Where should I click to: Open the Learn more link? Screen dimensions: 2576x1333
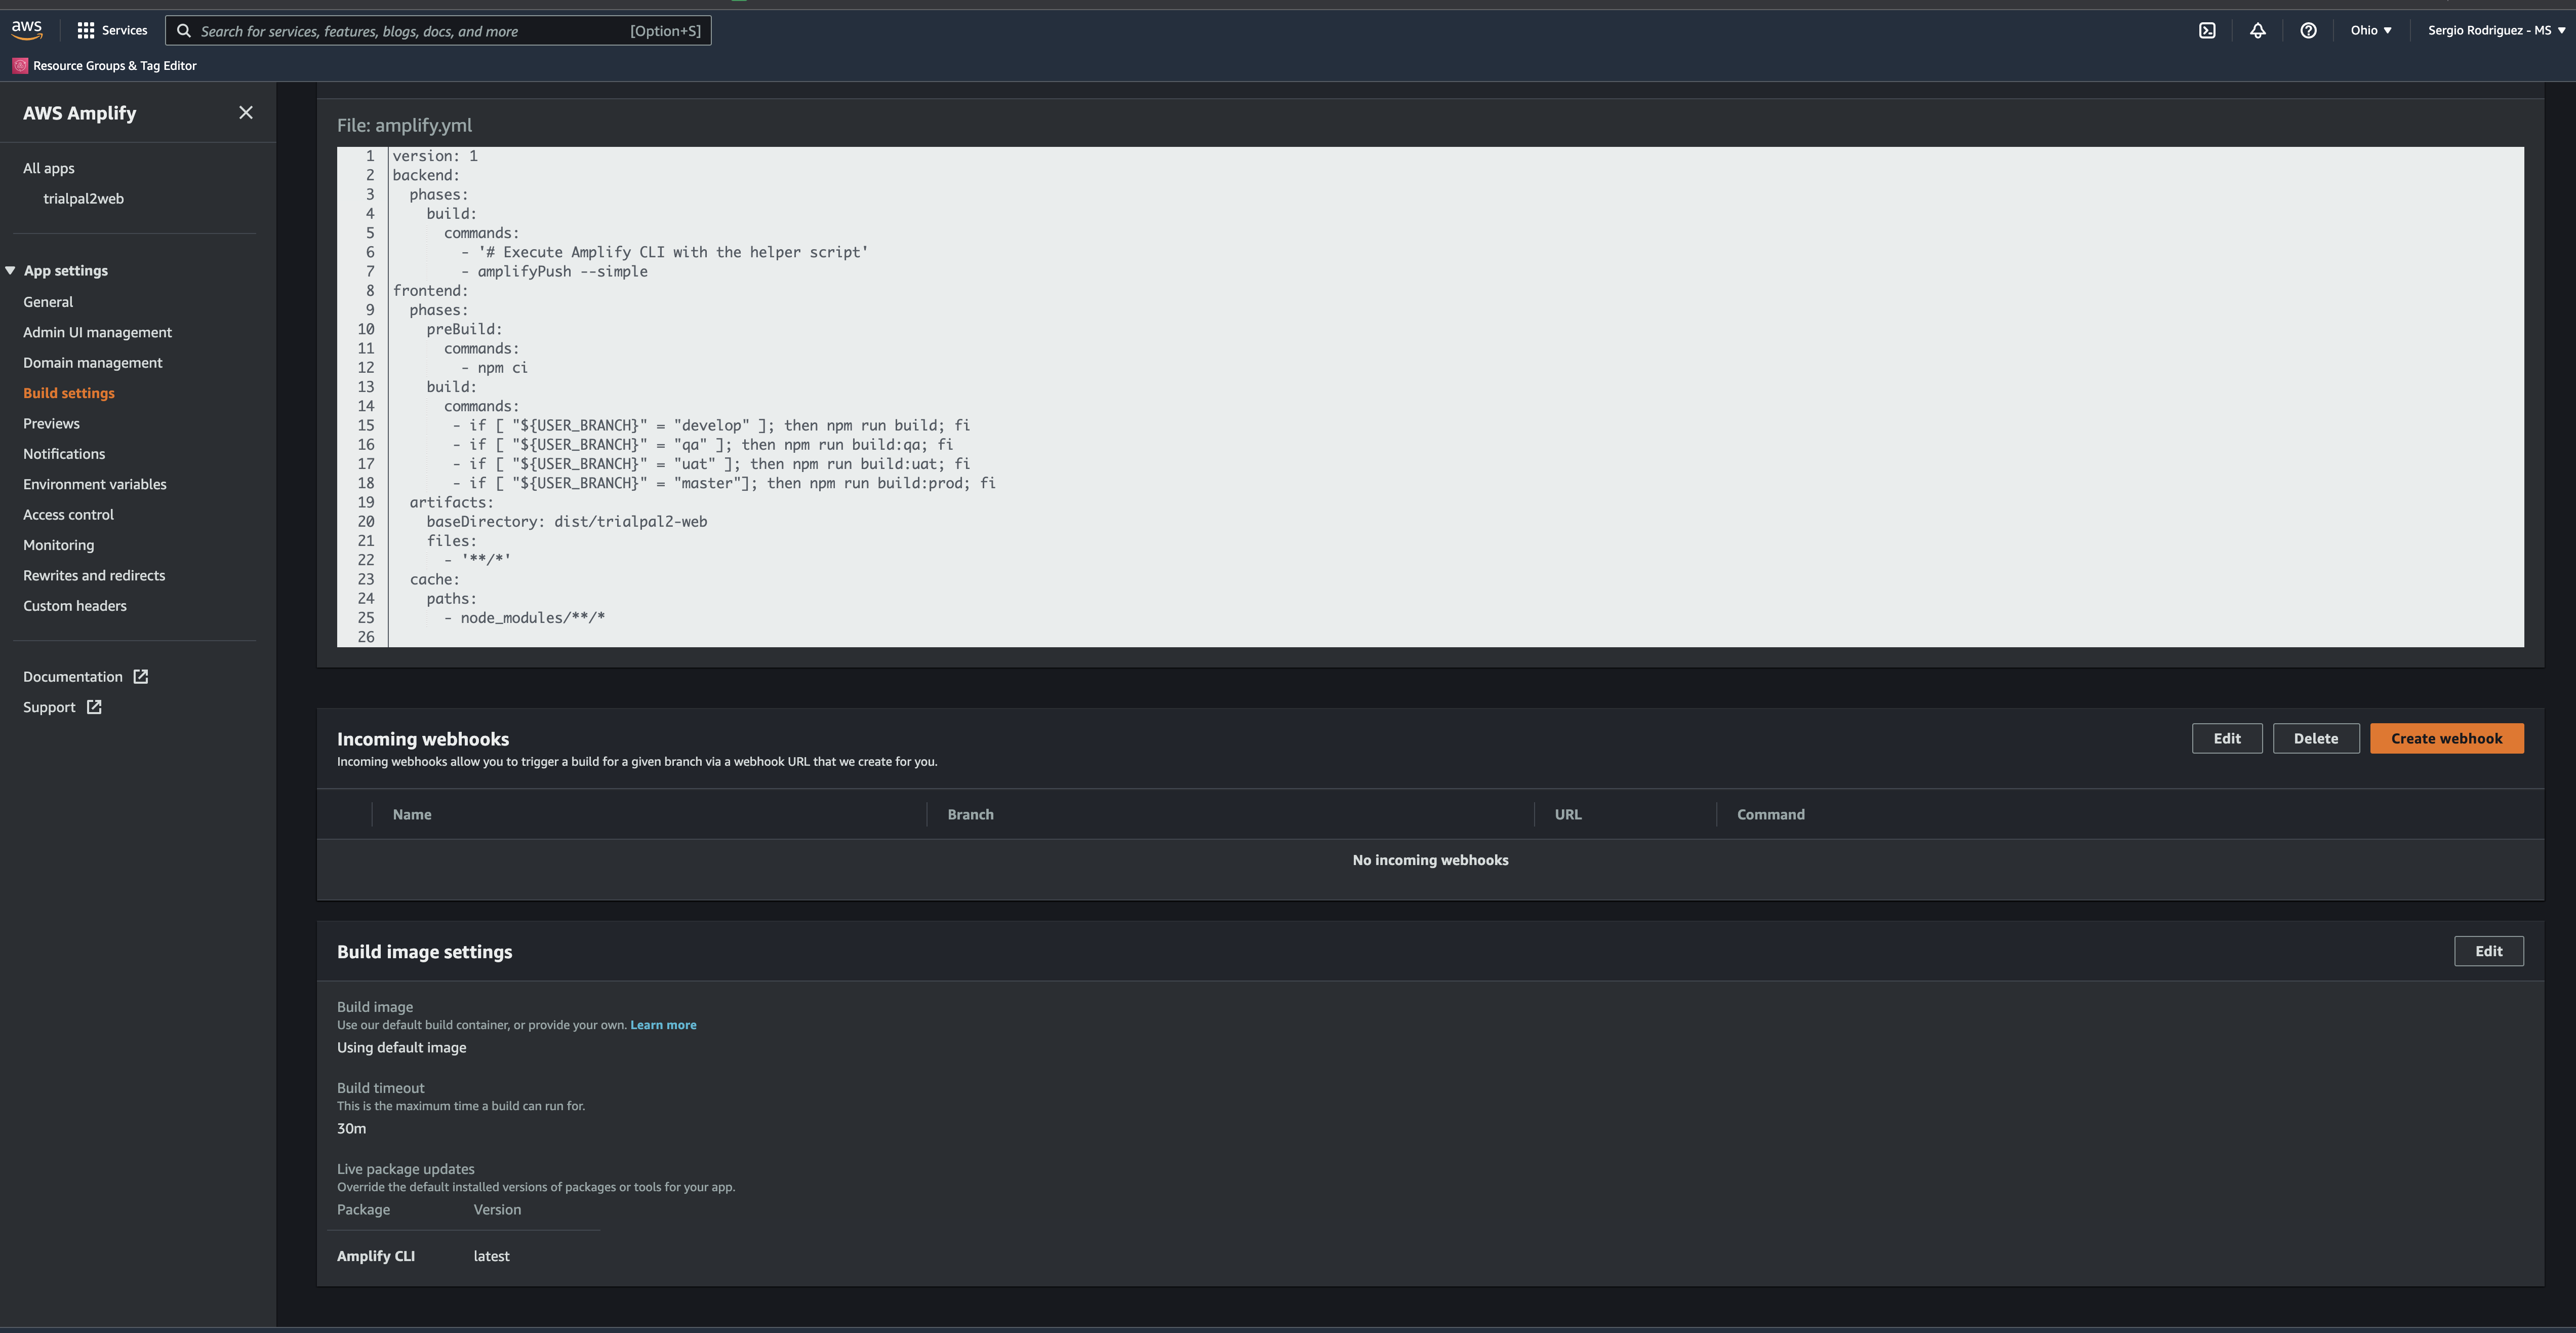pos(663,1024)
